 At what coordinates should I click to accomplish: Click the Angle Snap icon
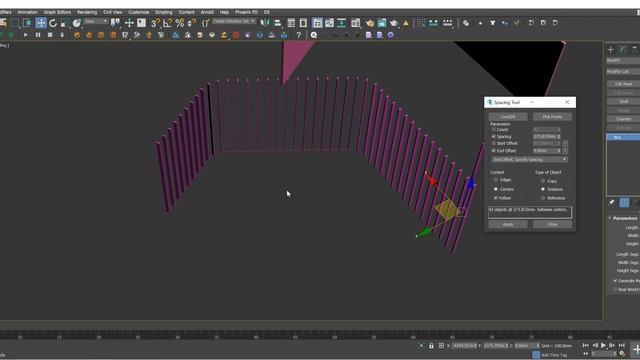167,23
